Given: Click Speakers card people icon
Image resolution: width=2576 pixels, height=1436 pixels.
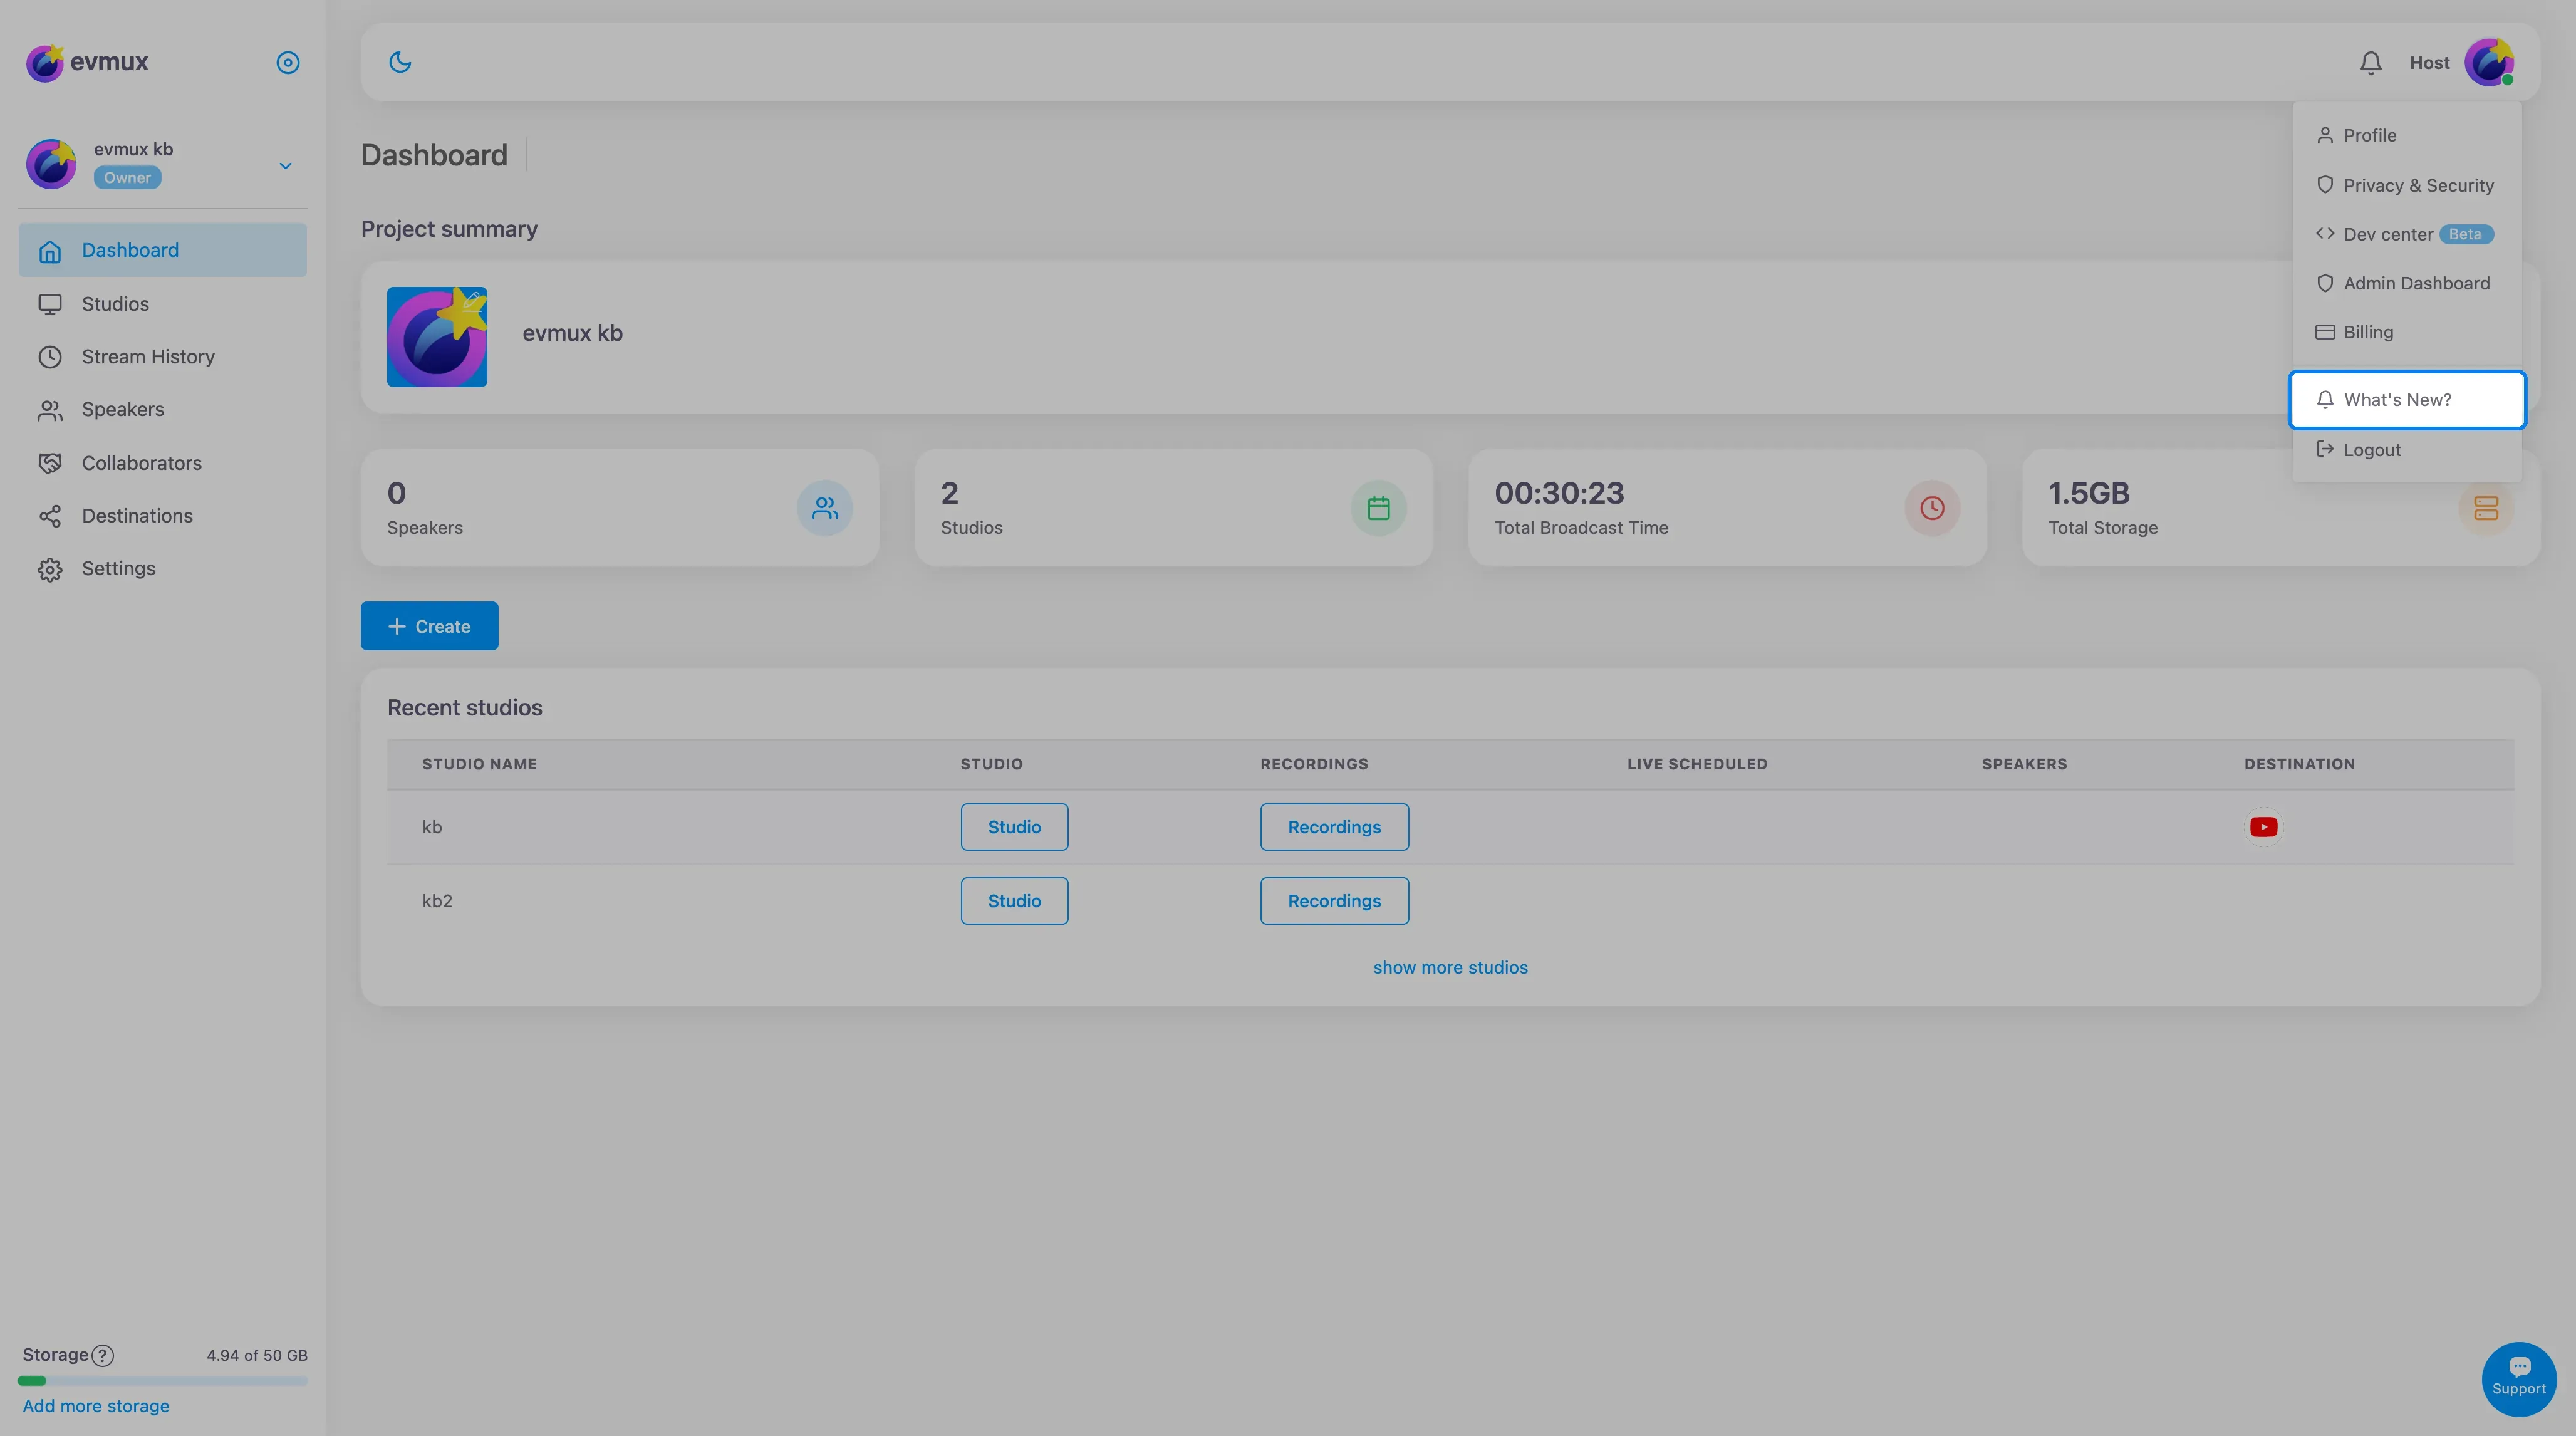Looking at the screenshot, I should pyautogui.click(x=825, y=508).
